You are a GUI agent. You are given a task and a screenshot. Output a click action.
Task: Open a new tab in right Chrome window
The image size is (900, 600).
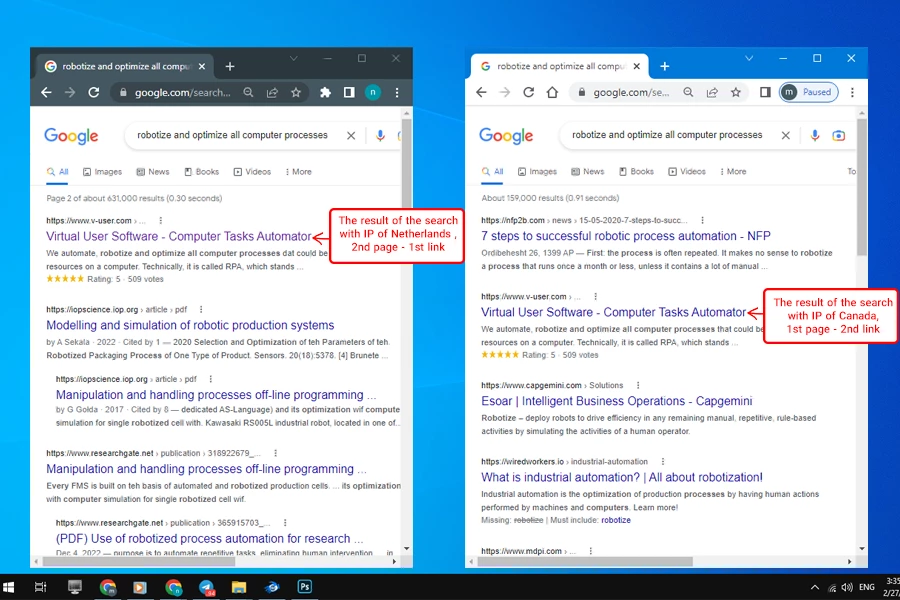pyautogui.click(x=665, y=67)
